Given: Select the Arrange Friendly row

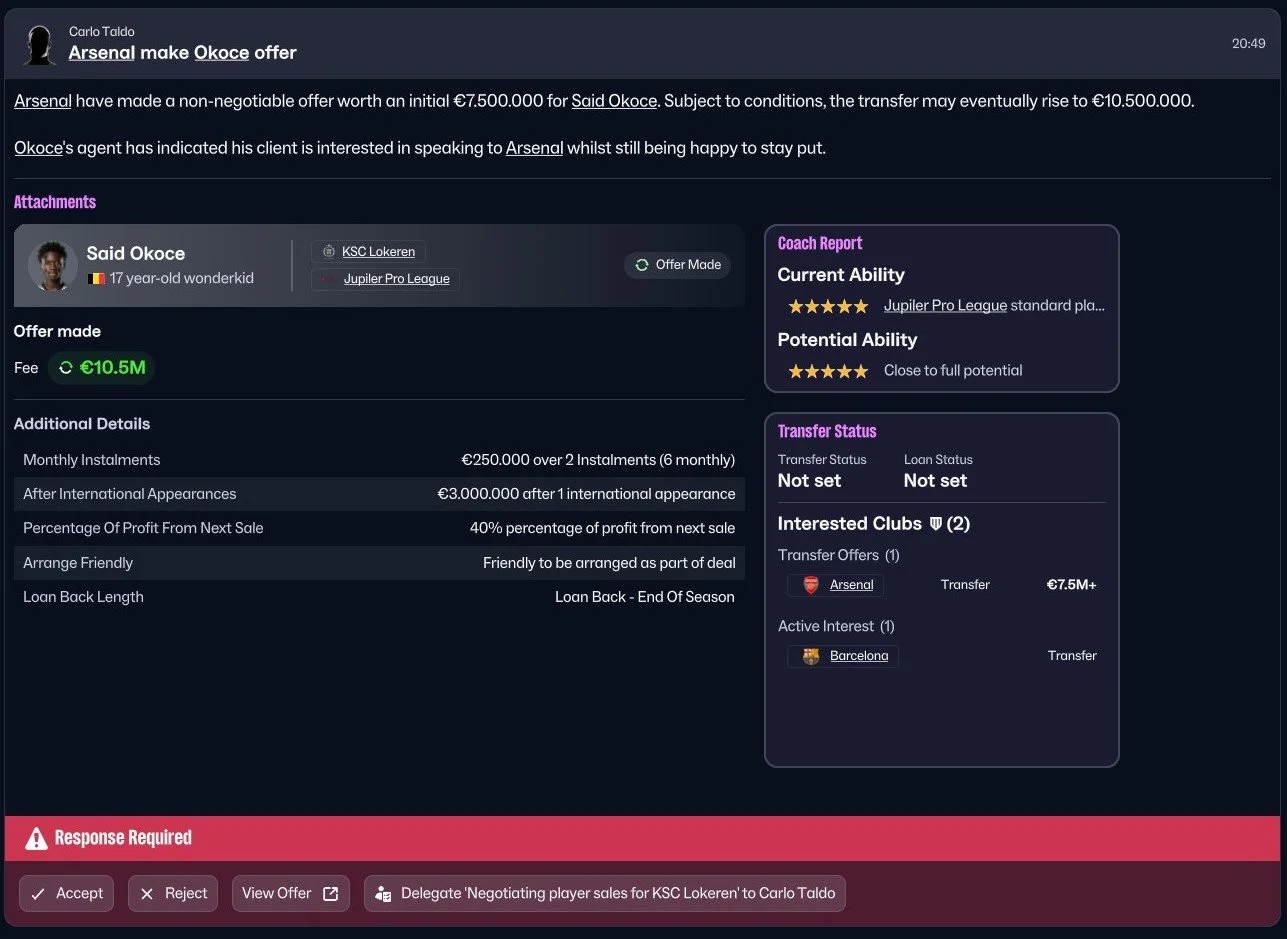Looking at the screenshot, I should pyautogui.click(x=379, y=563).
